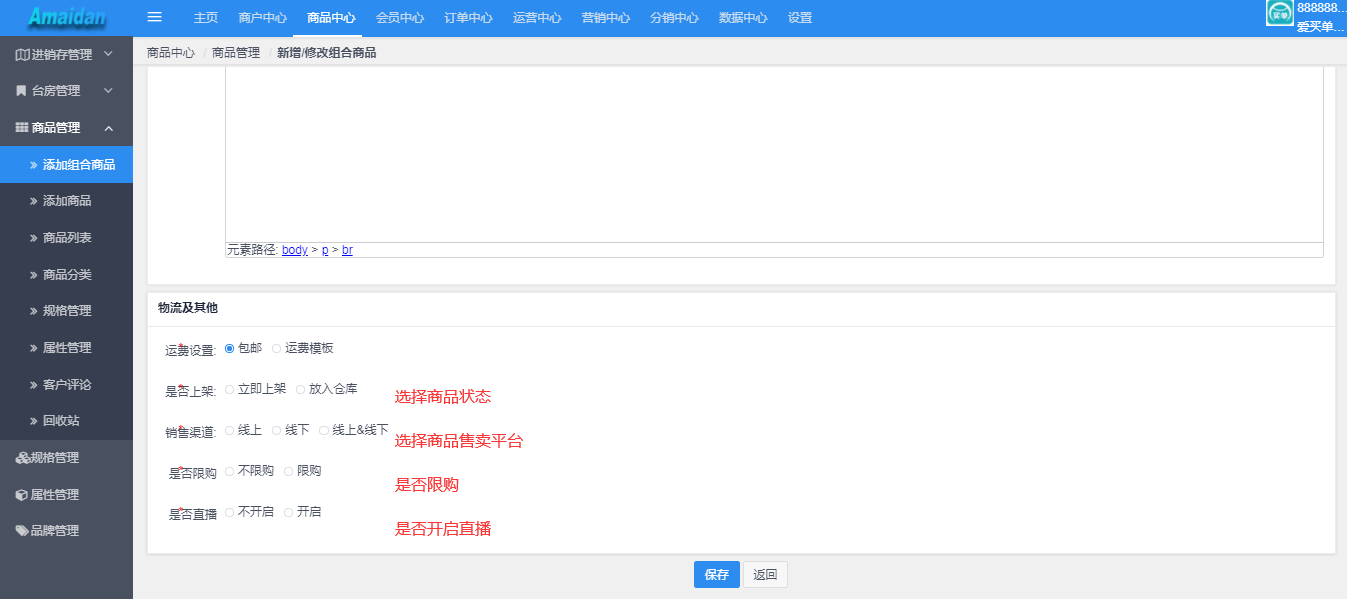Open 客户评论 sidebar item

[x=66, y=385]
